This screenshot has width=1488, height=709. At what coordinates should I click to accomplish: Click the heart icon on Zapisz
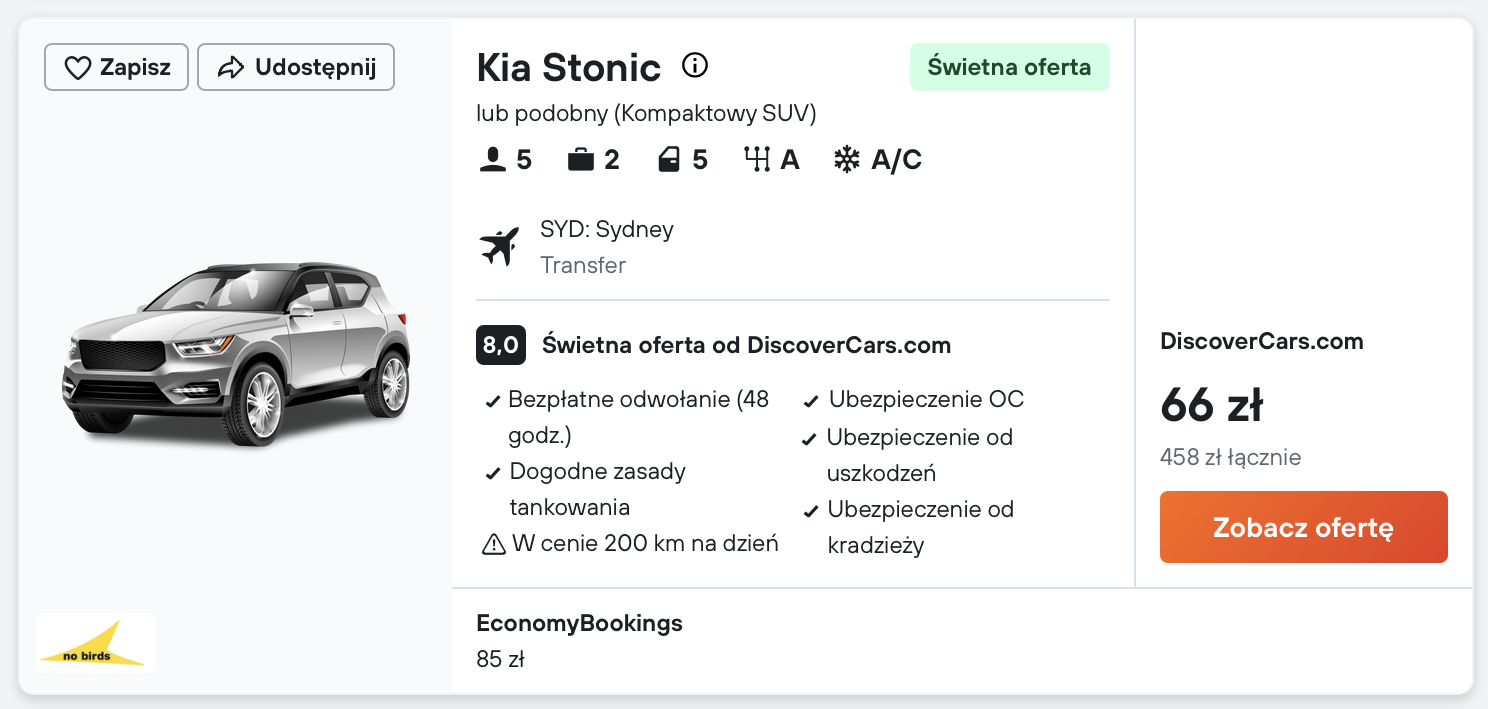pos(77,68)
